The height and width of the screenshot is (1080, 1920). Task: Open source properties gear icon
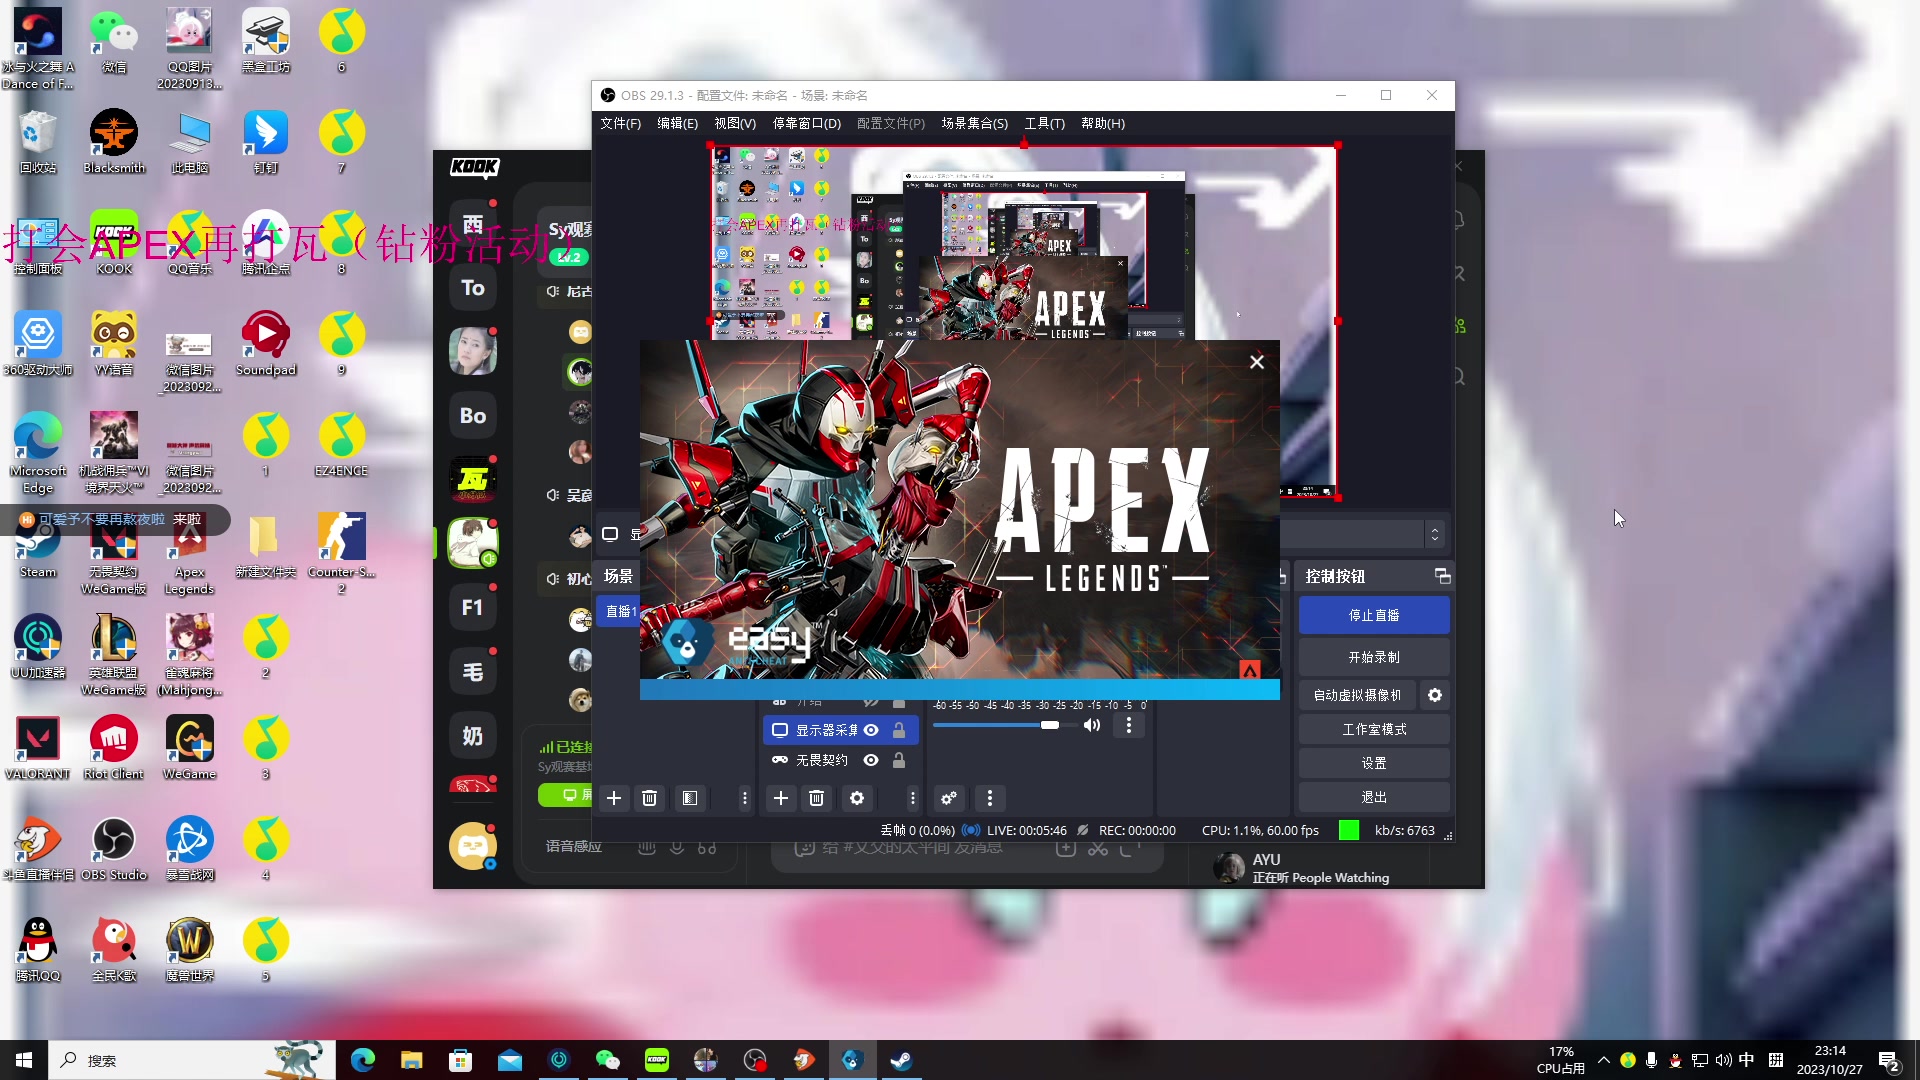click(x=857, y=798)
